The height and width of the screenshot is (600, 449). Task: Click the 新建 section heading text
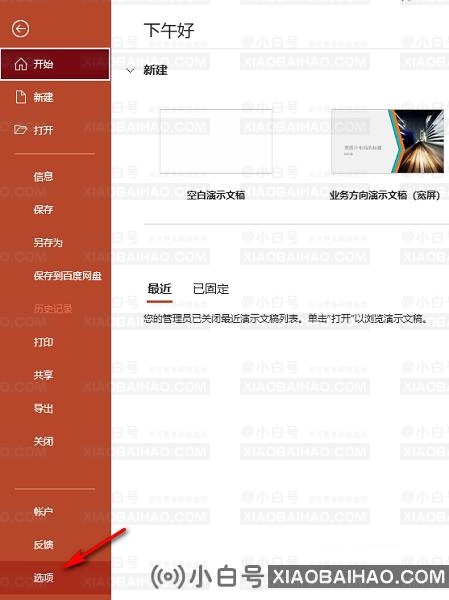coord(155,70)
